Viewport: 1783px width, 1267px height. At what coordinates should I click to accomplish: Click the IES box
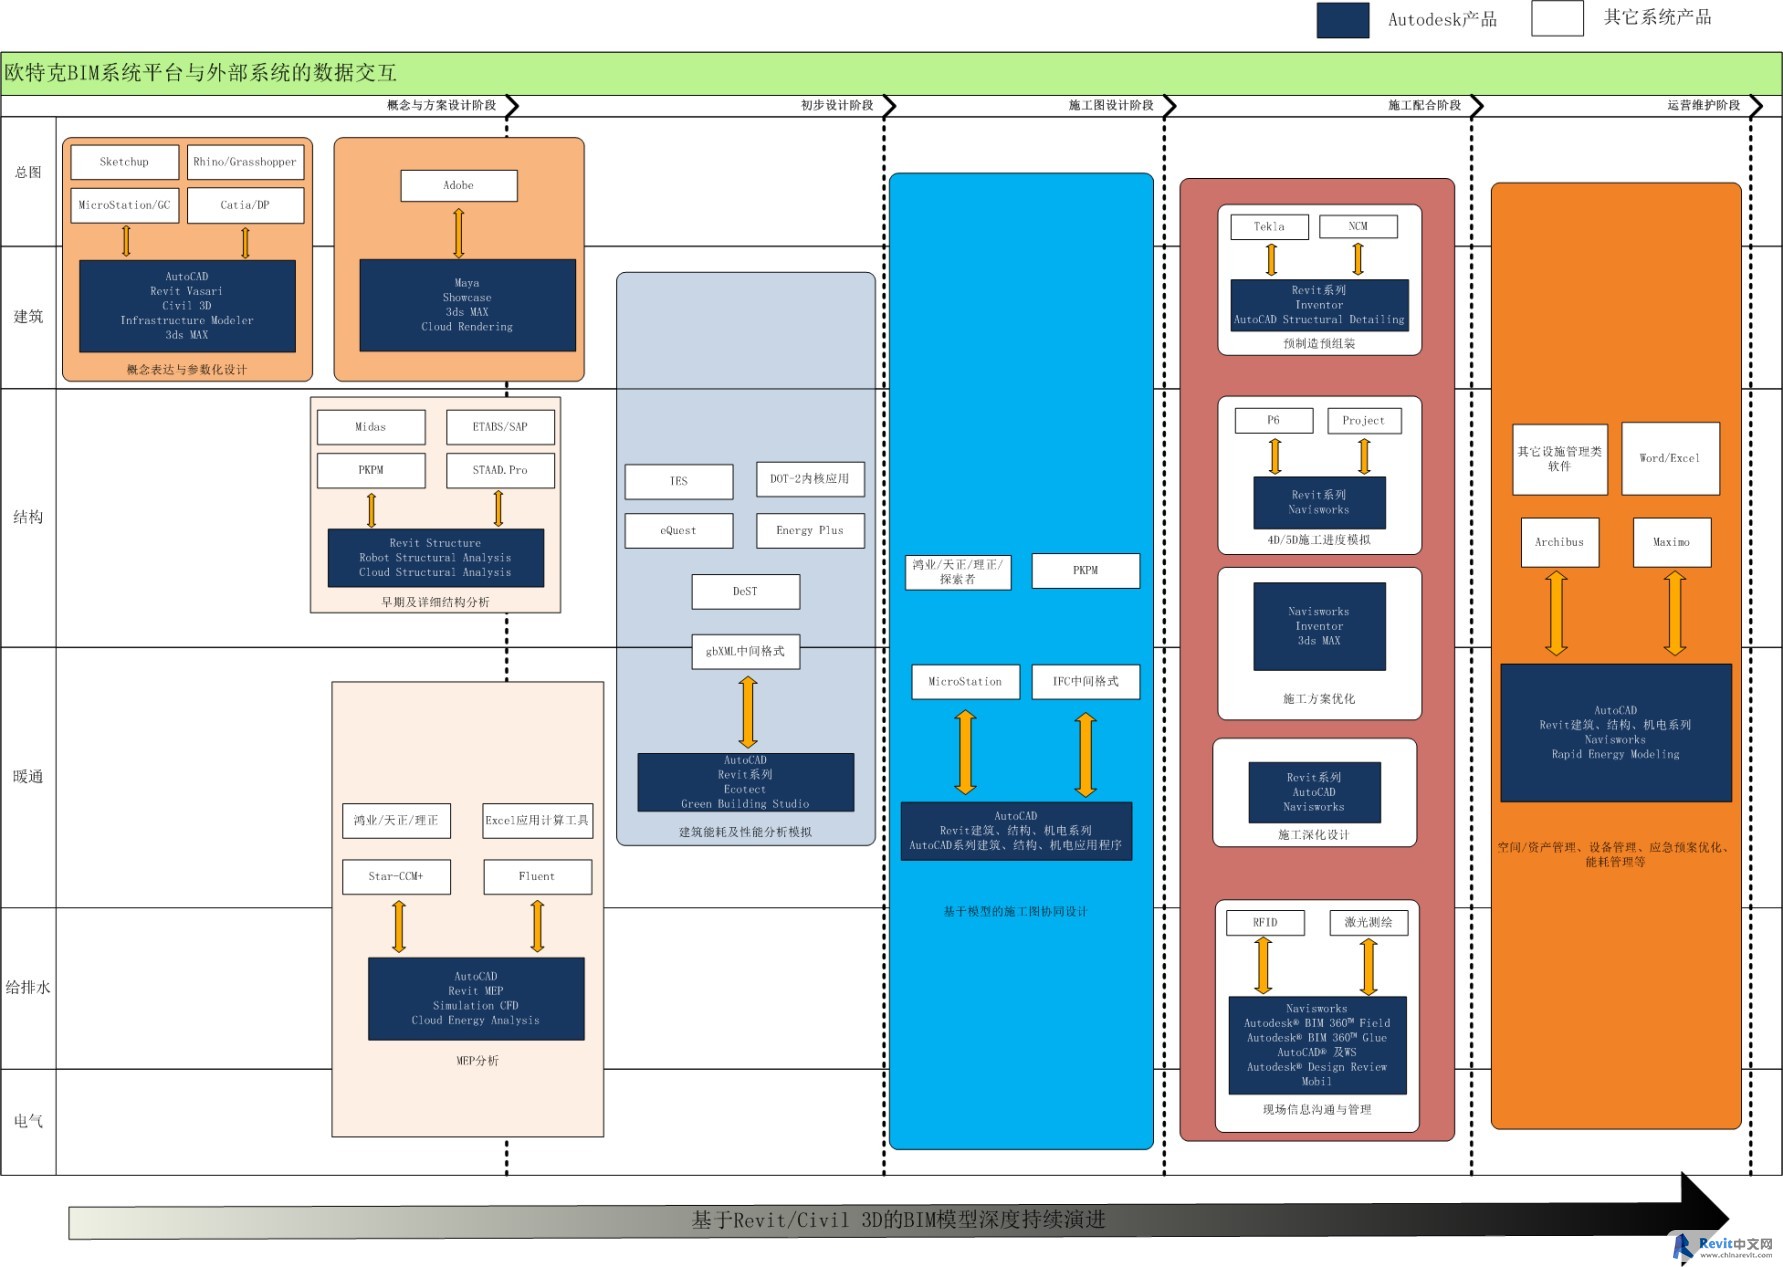point(679,481)
